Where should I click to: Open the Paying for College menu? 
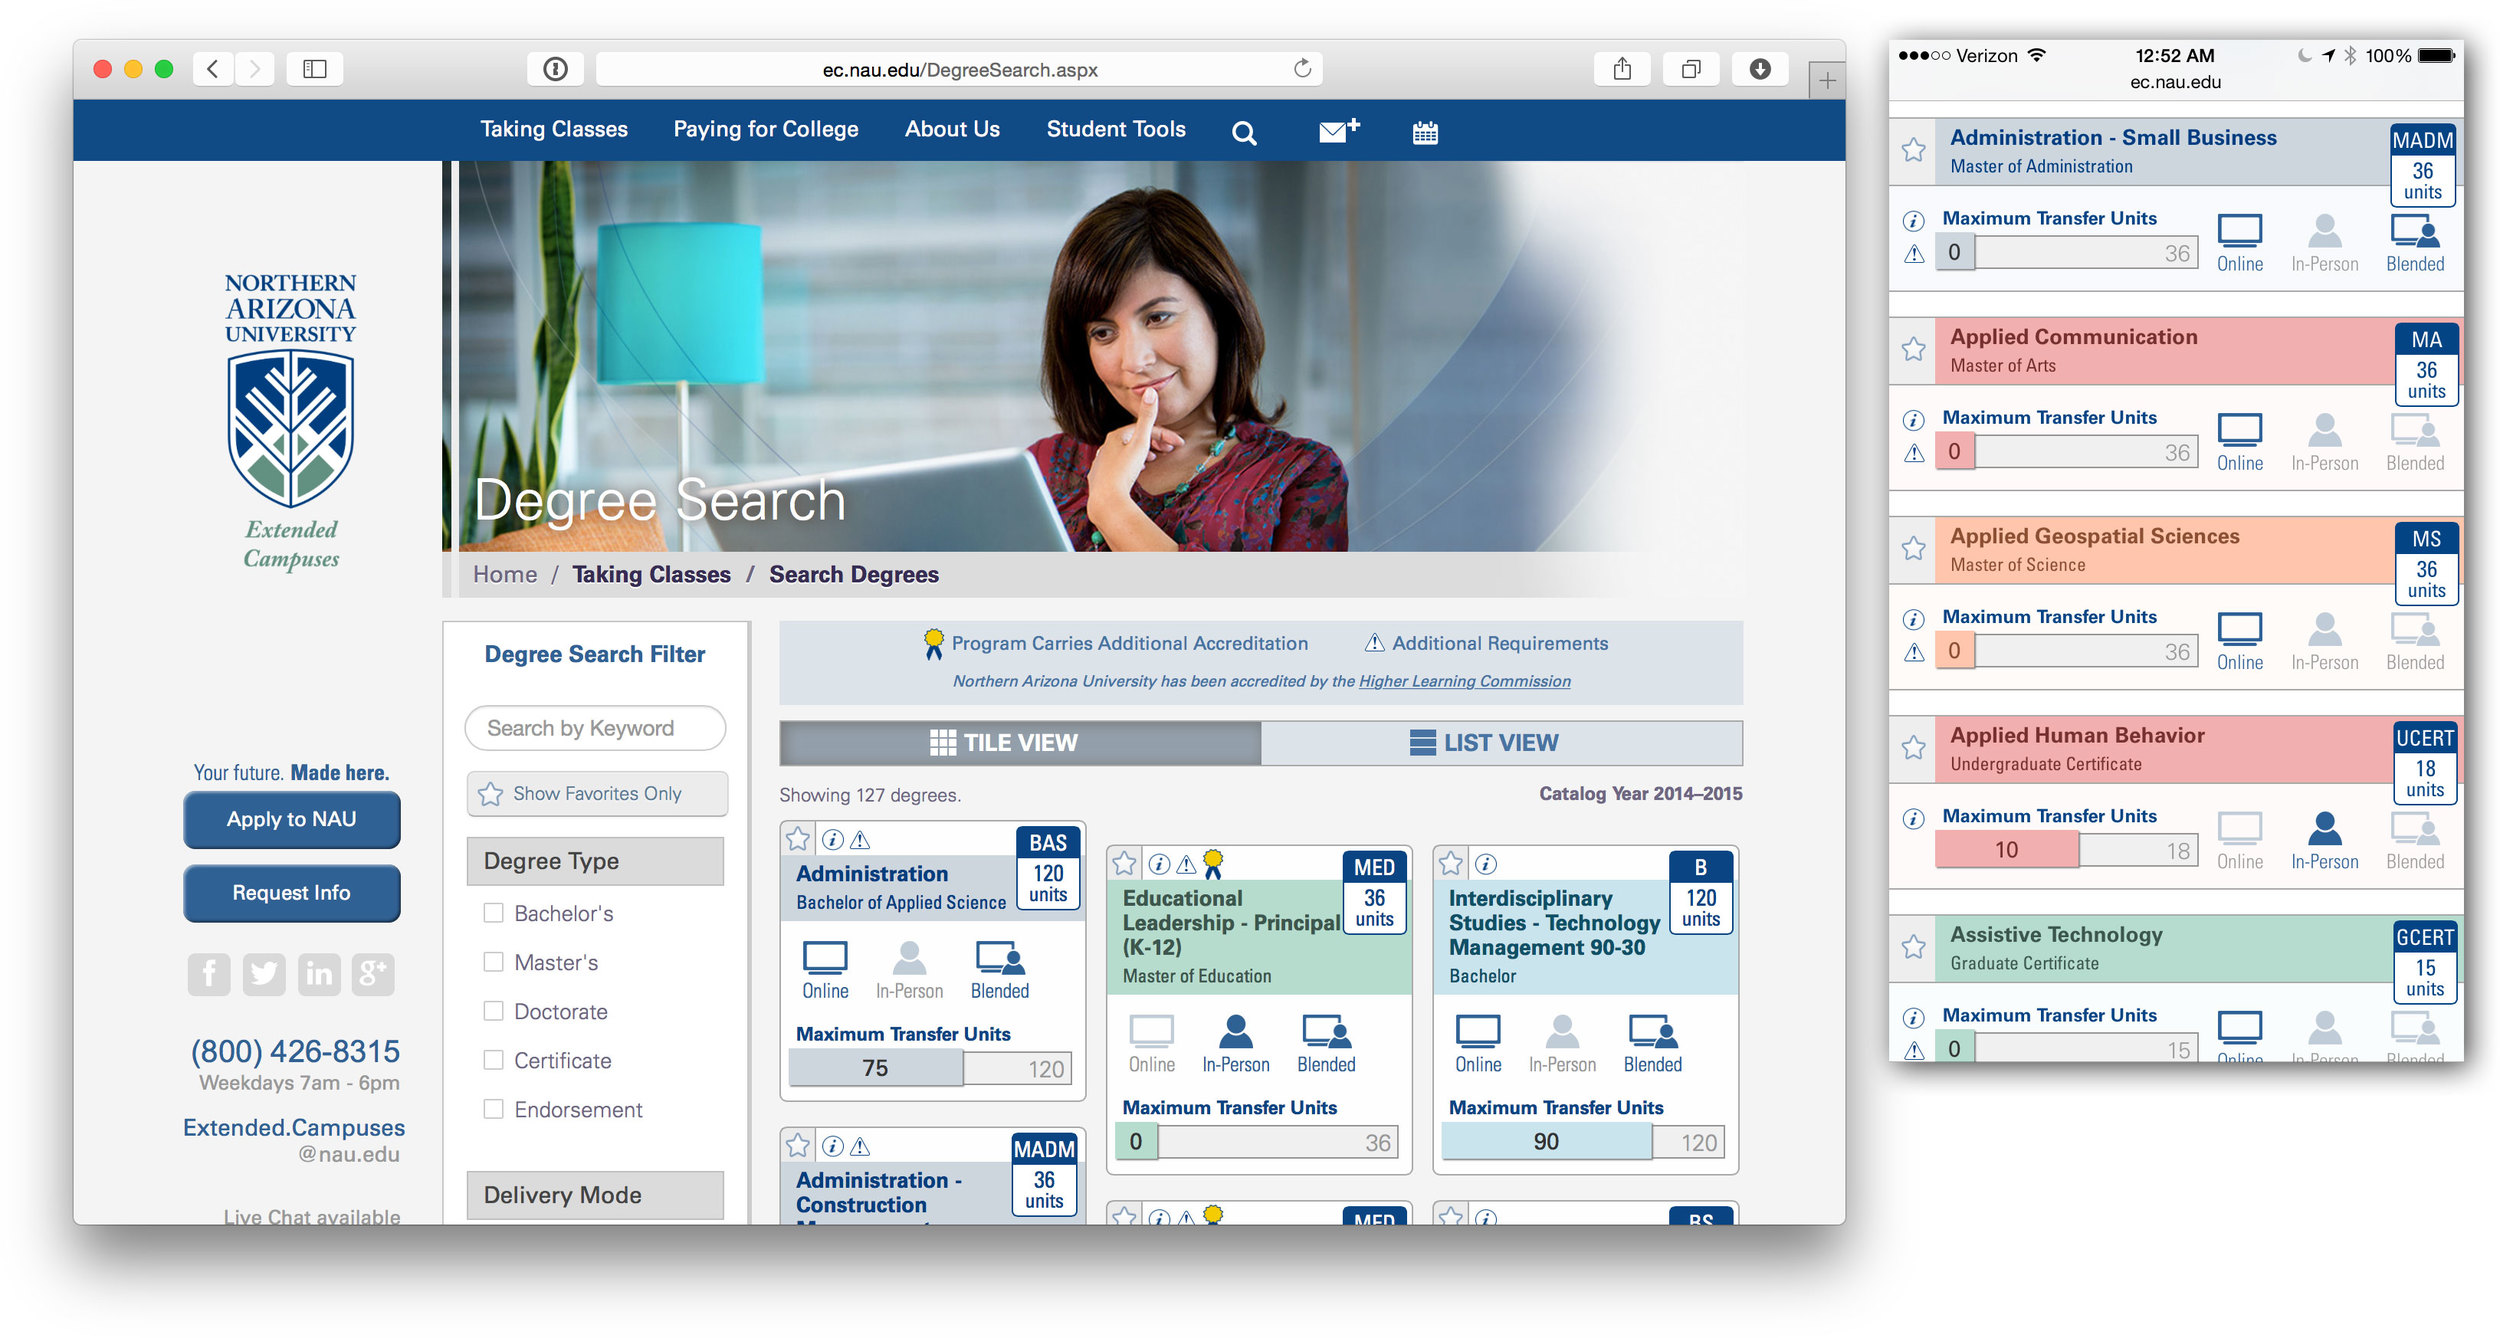pyautogui.click(x=766, y=129)
